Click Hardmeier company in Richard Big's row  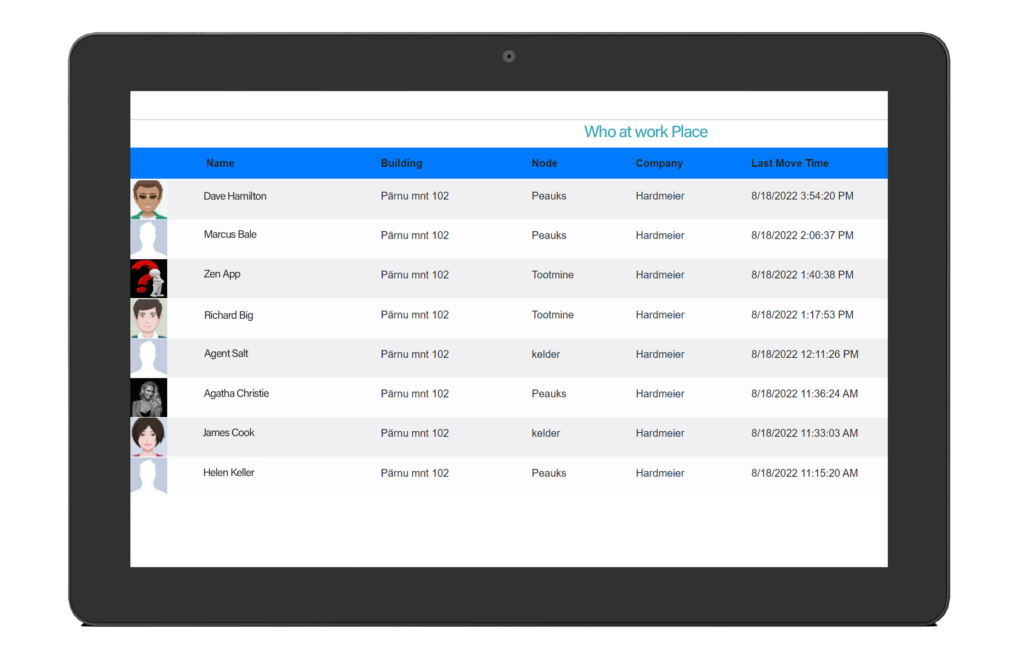click(660, 315)
